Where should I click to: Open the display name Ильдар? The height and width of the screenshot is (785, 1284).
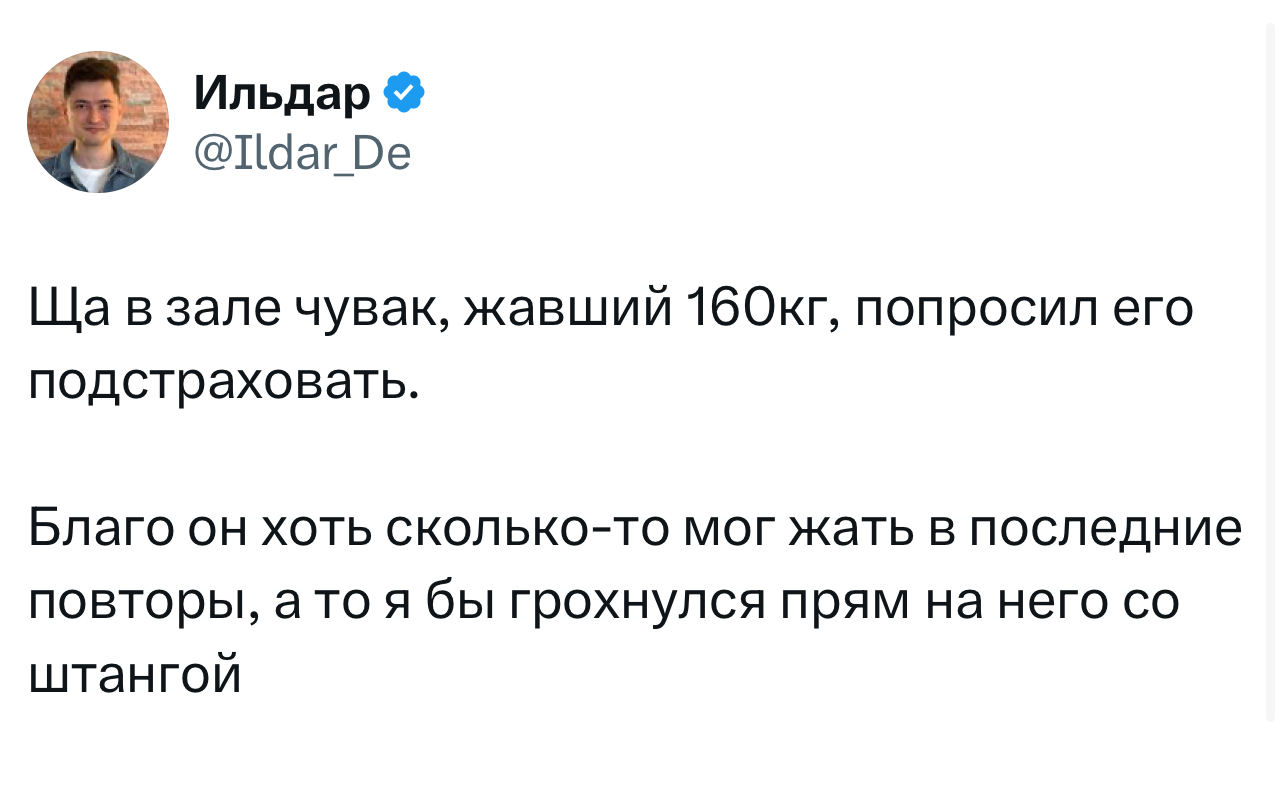pos(282,94)
